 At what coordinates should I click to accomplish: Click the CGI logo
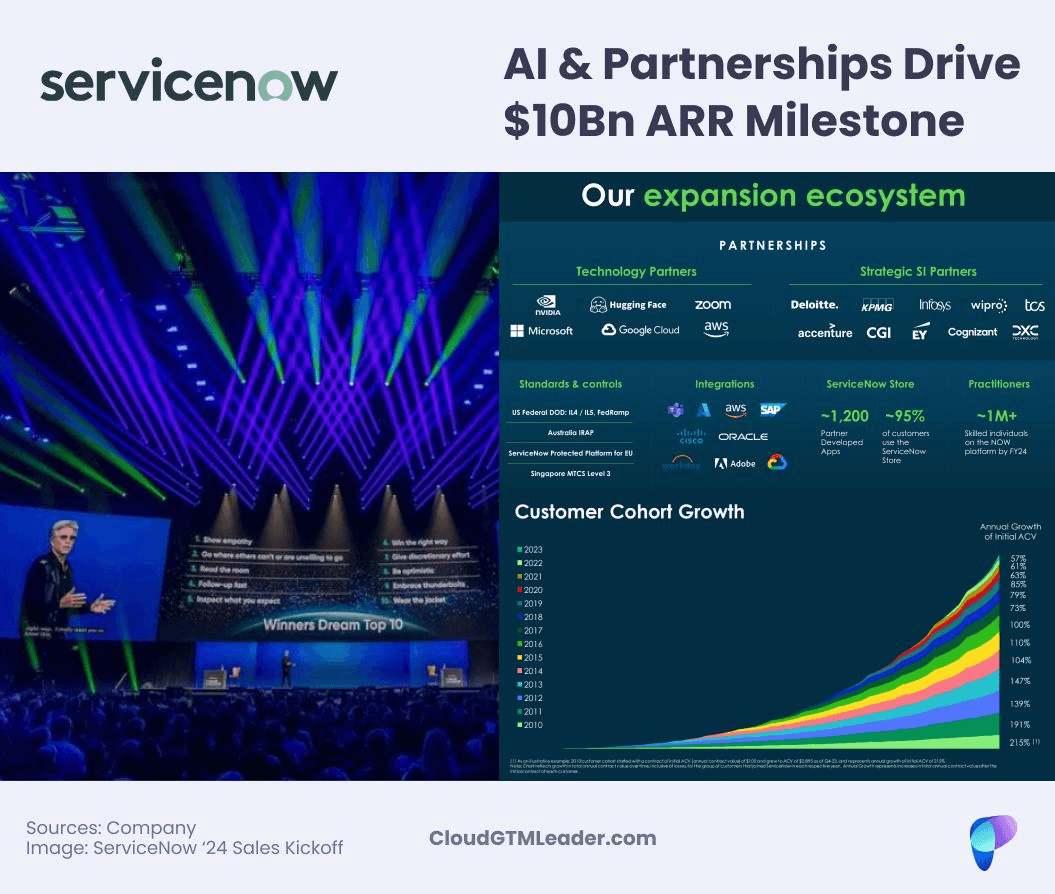879,332
